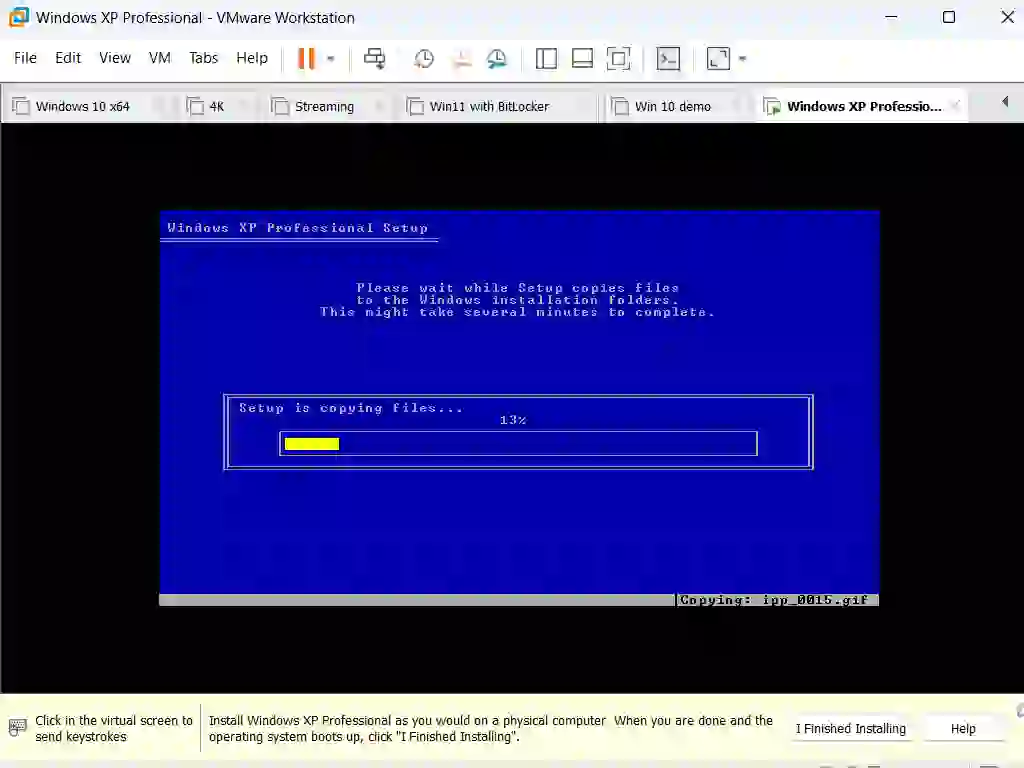
Task: Open the VM menu
Action: click(159, 58)
